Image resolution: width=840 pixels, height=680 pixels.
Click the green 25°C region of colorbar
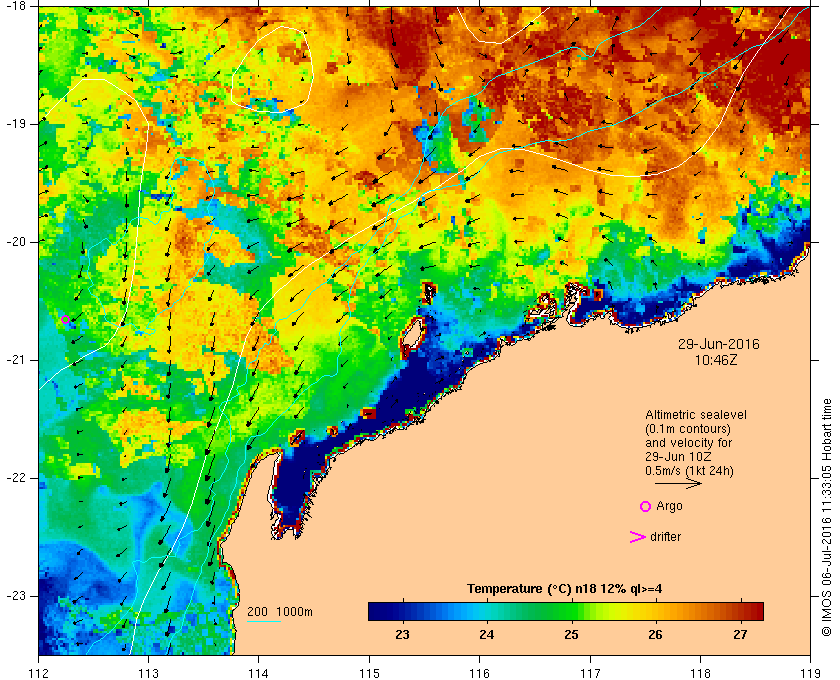pyautogui.click(x=571, y=611)
